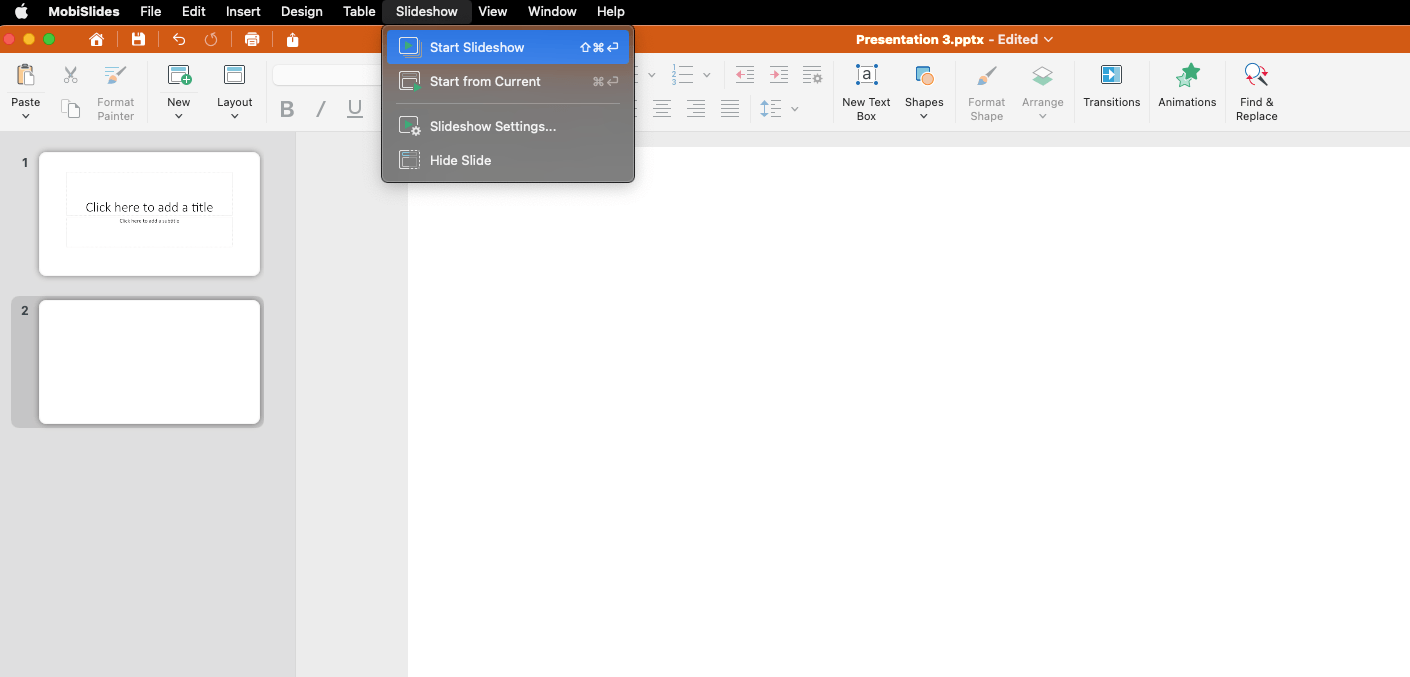Decrease the paragraph indent
Image resolution: width=1410 pixels, height=677 pixels.
pos(745,75)
